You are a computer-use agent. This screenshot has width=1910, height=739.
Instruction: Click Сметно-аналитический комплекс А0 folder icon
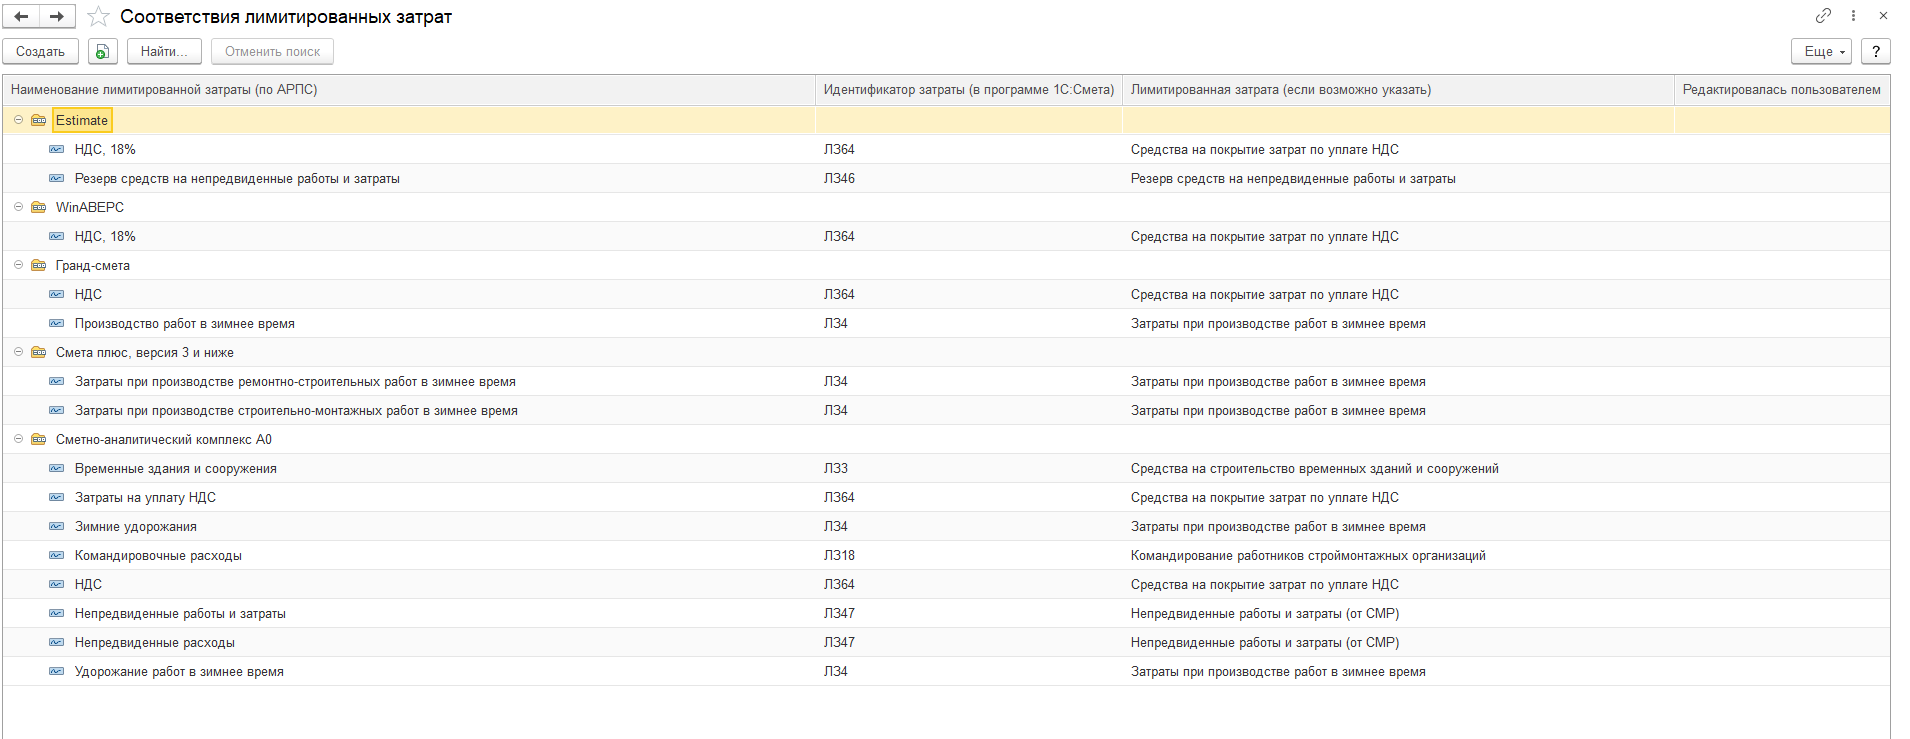point(39,439)
